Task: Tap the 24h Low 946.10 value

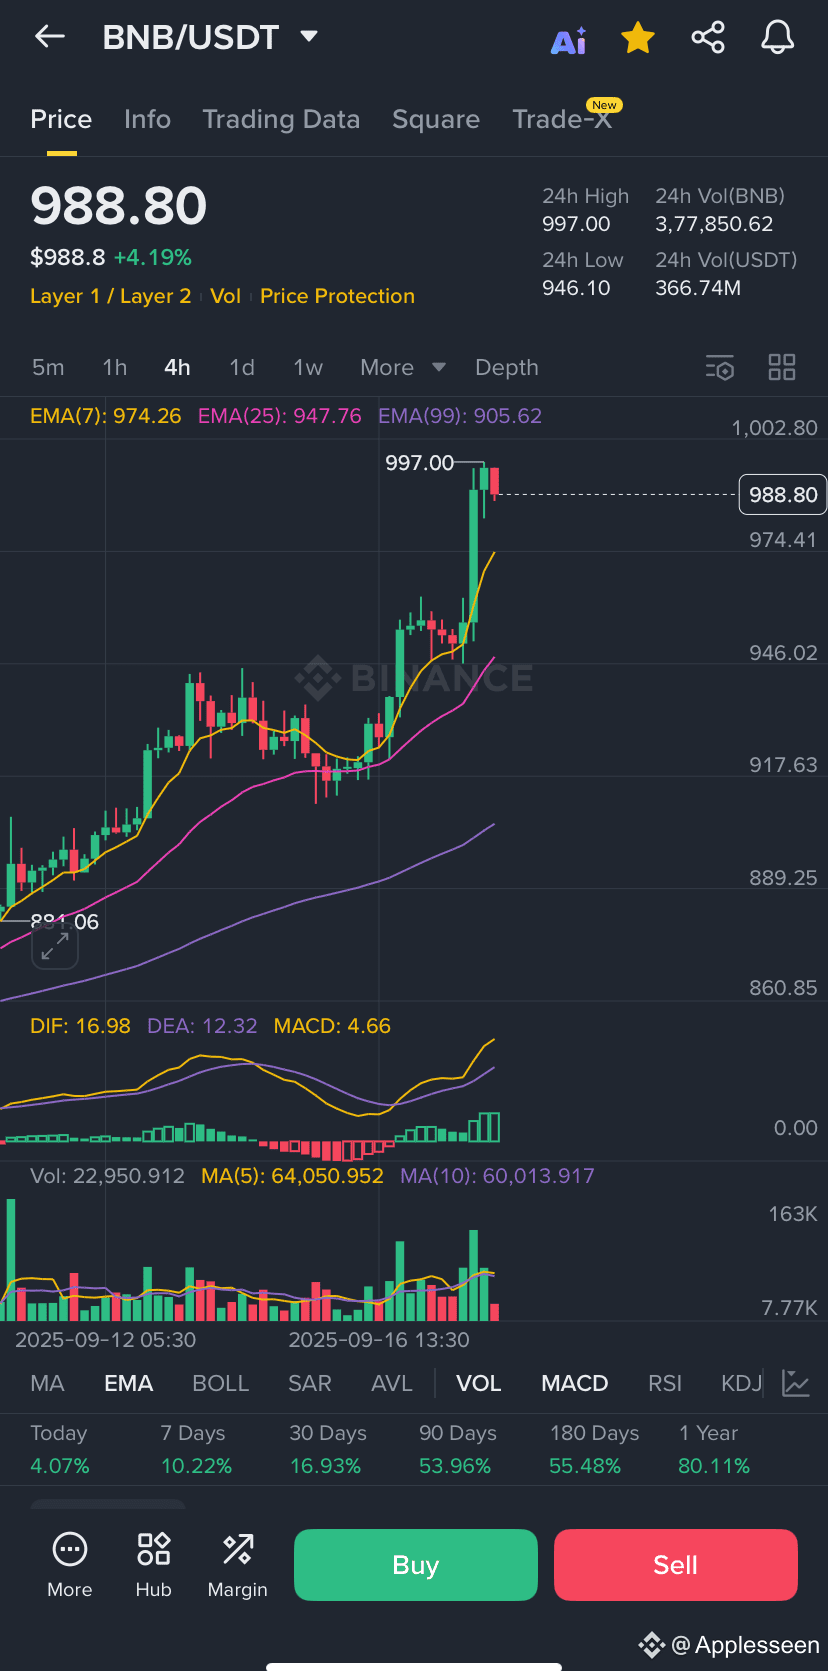Action: point(576,288)
